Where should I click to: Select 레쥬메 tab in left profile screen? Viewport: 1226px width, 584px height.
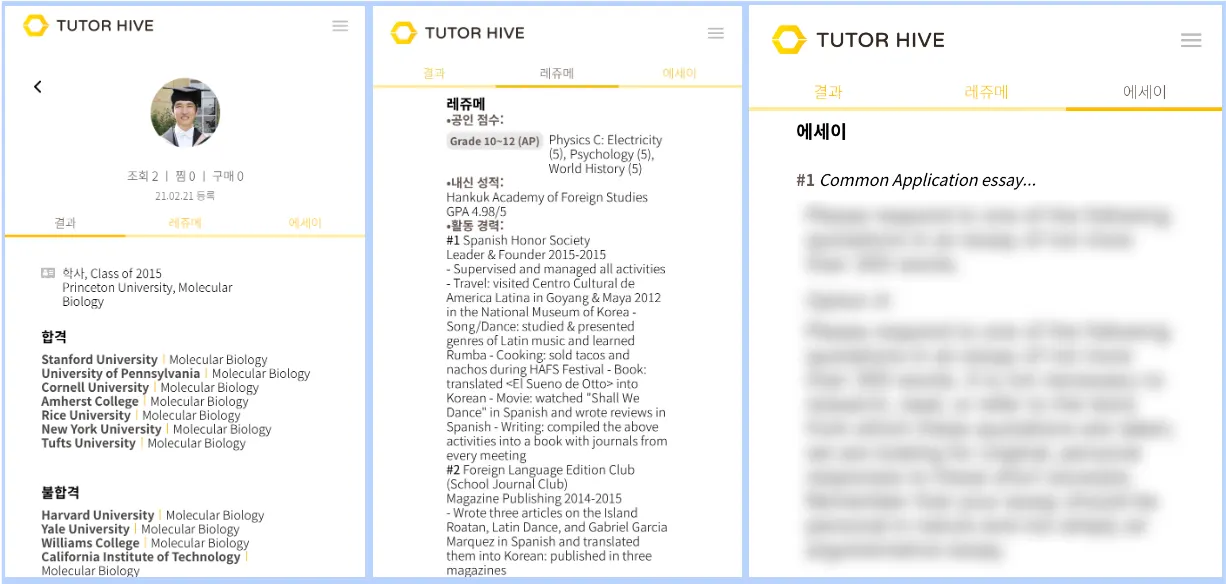point(185,223)
